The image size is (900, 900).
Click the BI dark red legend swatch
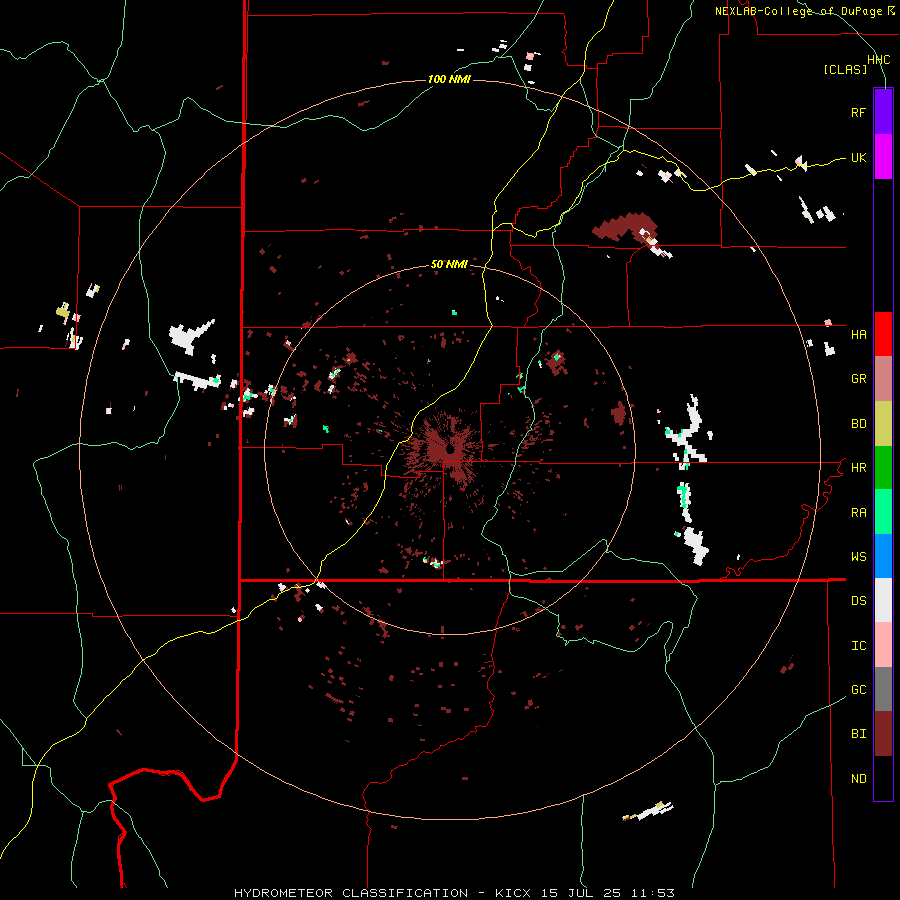pos(883,734)
